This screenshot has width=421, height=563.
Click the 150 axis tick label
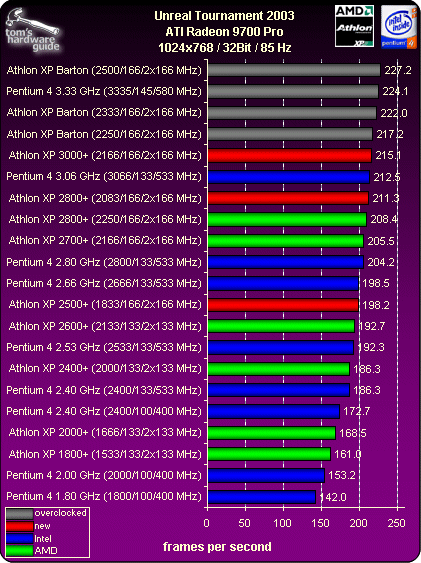tap(320, 523)
